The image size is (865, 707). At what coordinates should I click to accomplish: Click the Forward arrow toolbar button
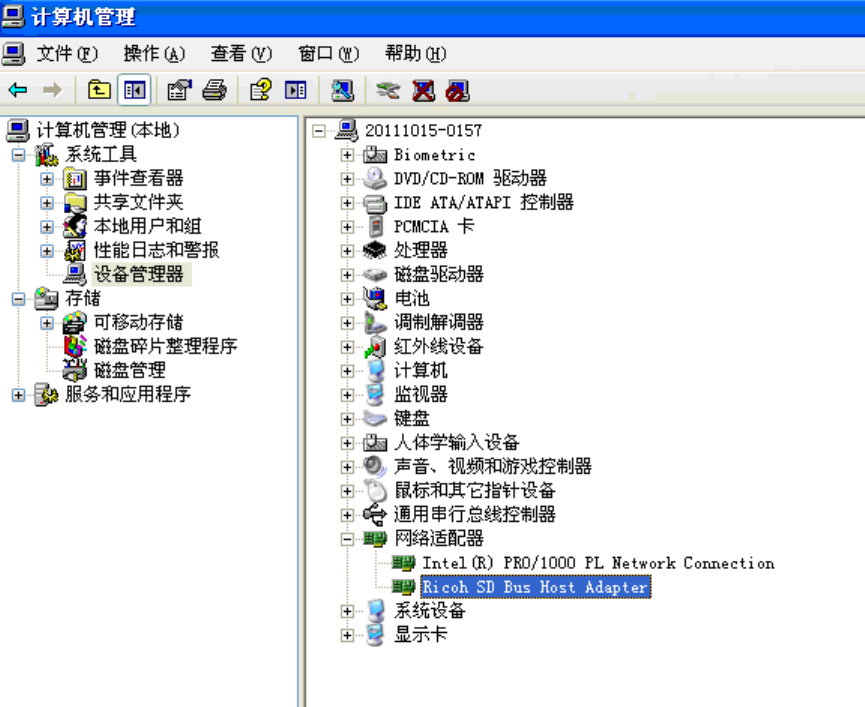pos(52,90)
